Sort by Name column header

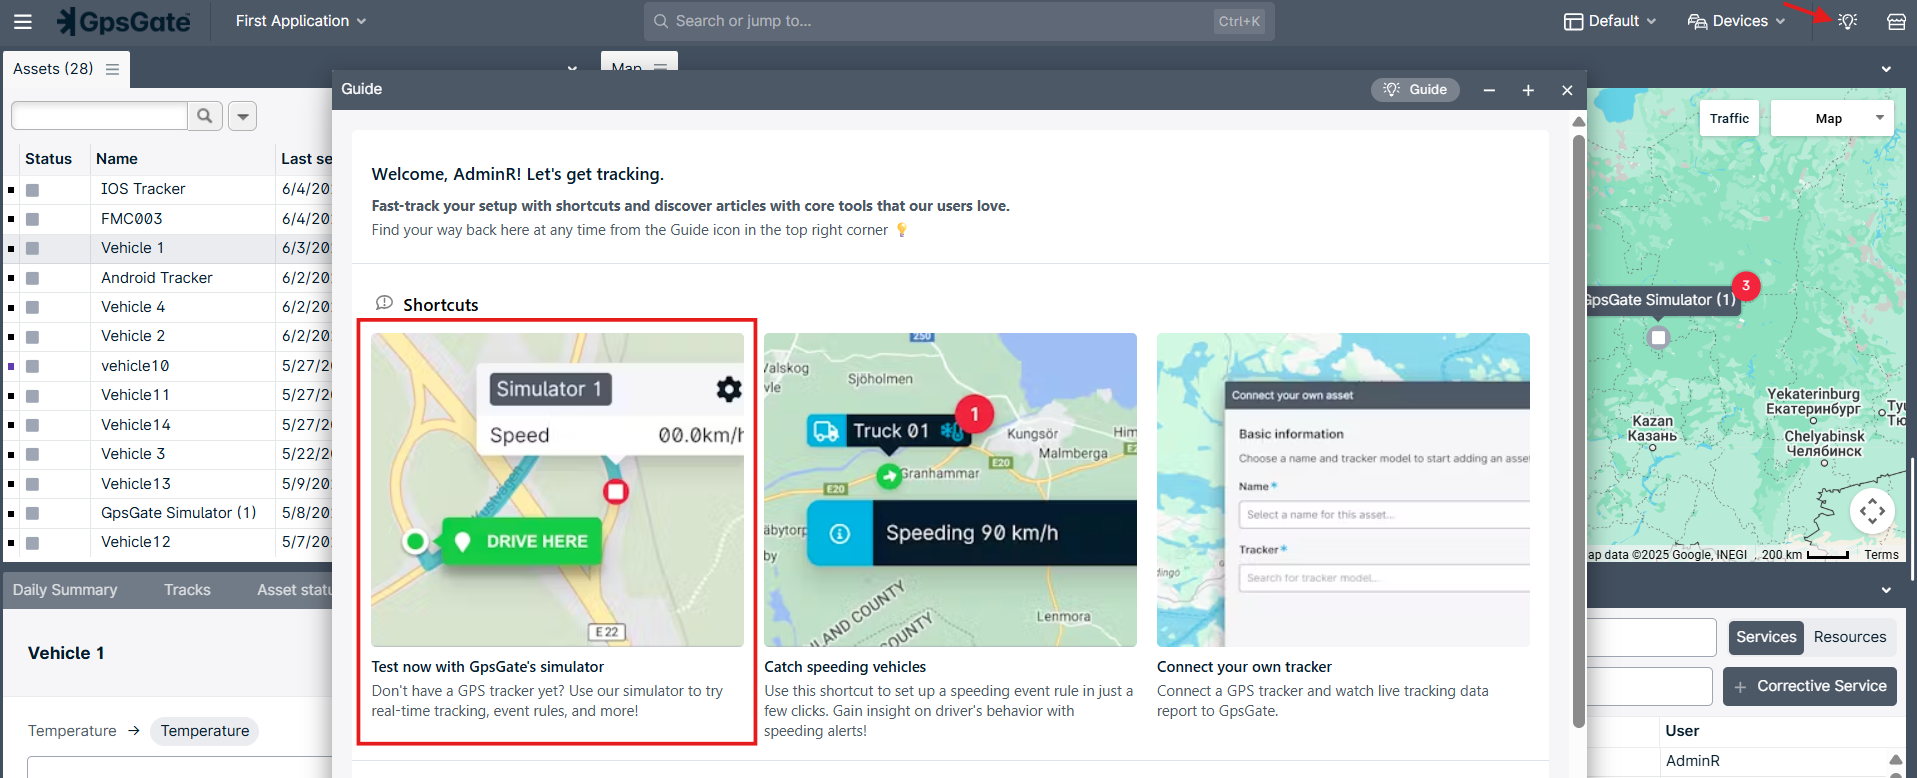(117, 159)
